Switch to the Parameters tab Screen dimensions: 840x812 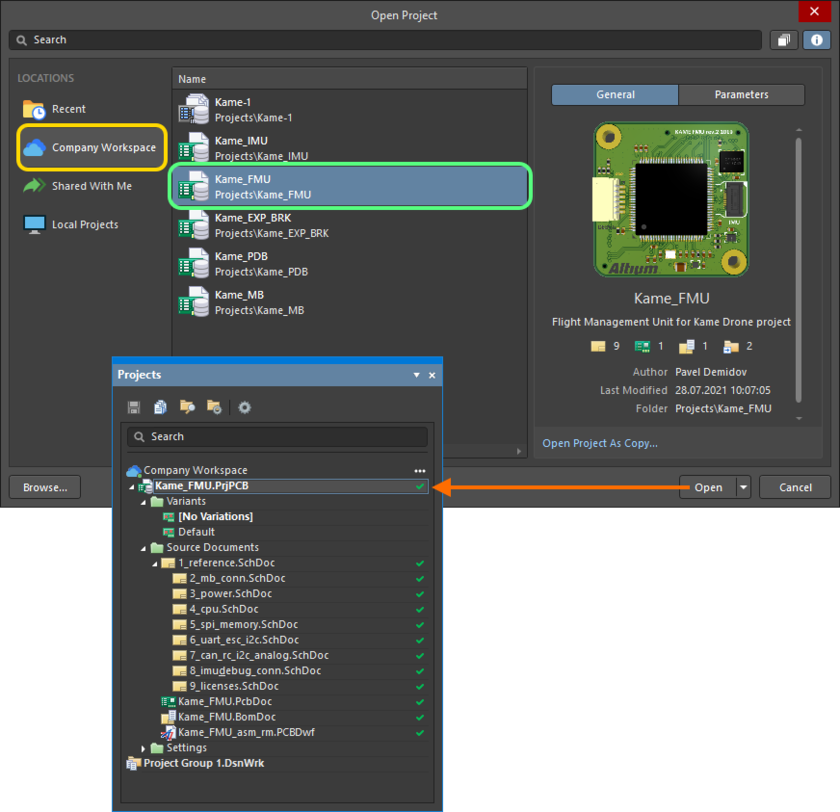coord(741,94)
